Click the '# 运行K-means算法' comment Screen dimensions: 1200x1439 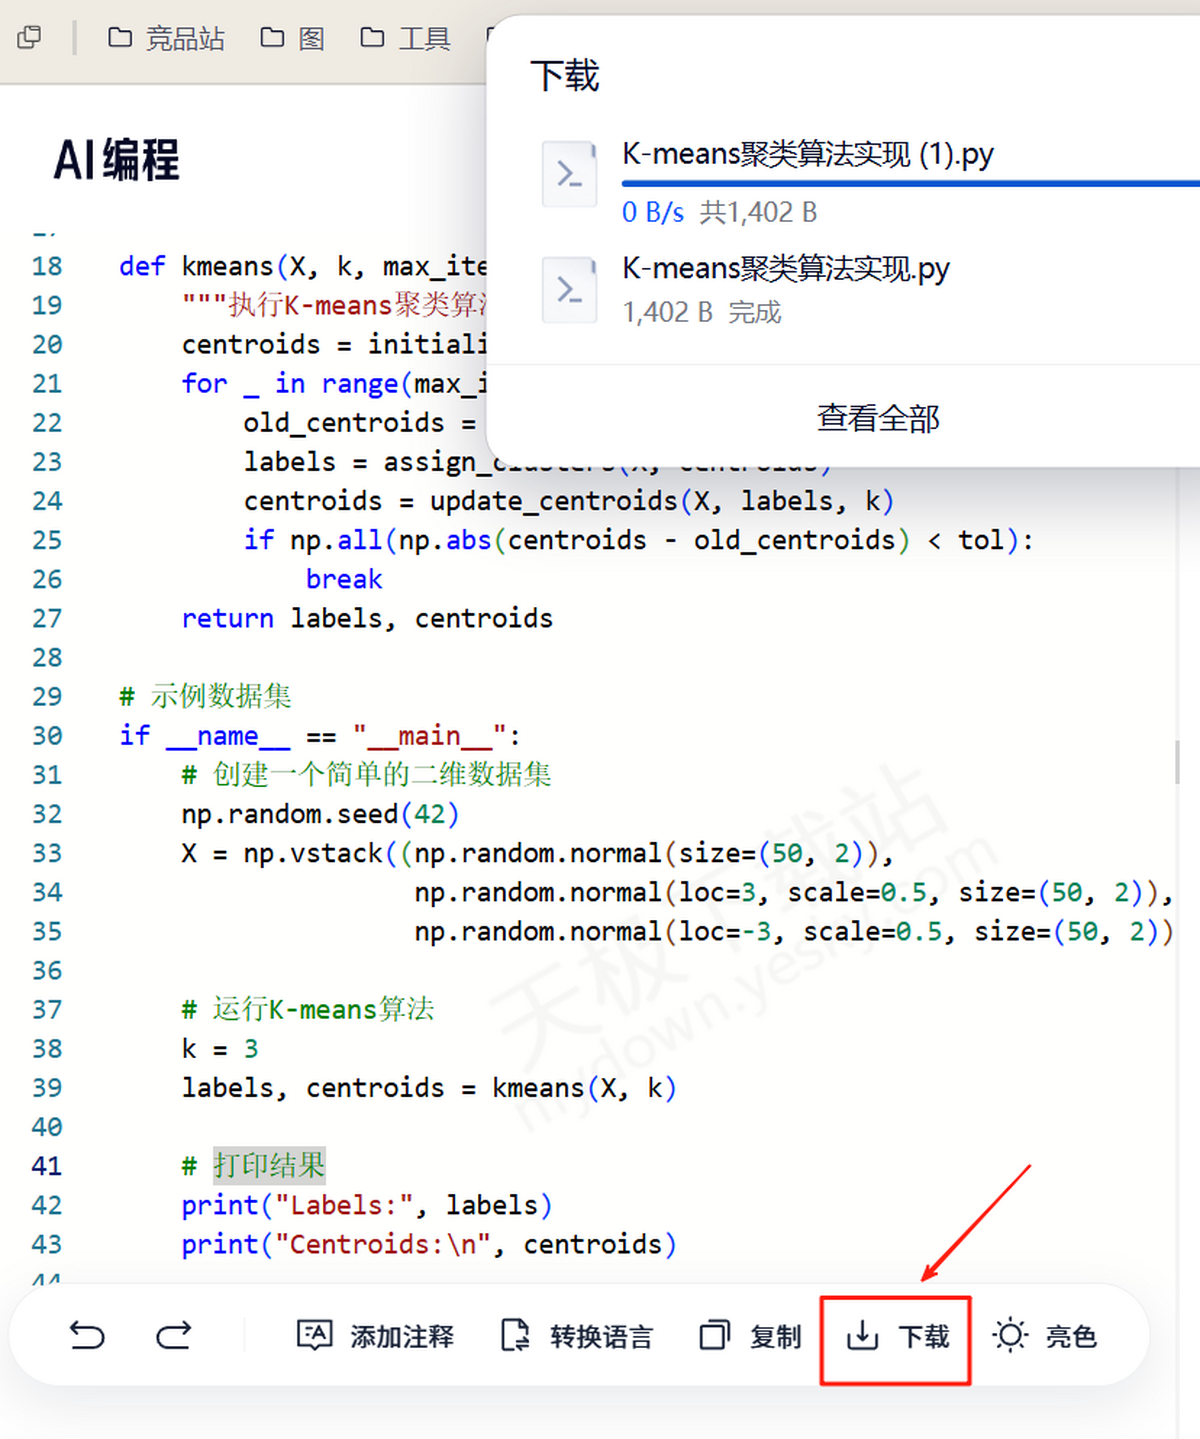(308, 1009)
